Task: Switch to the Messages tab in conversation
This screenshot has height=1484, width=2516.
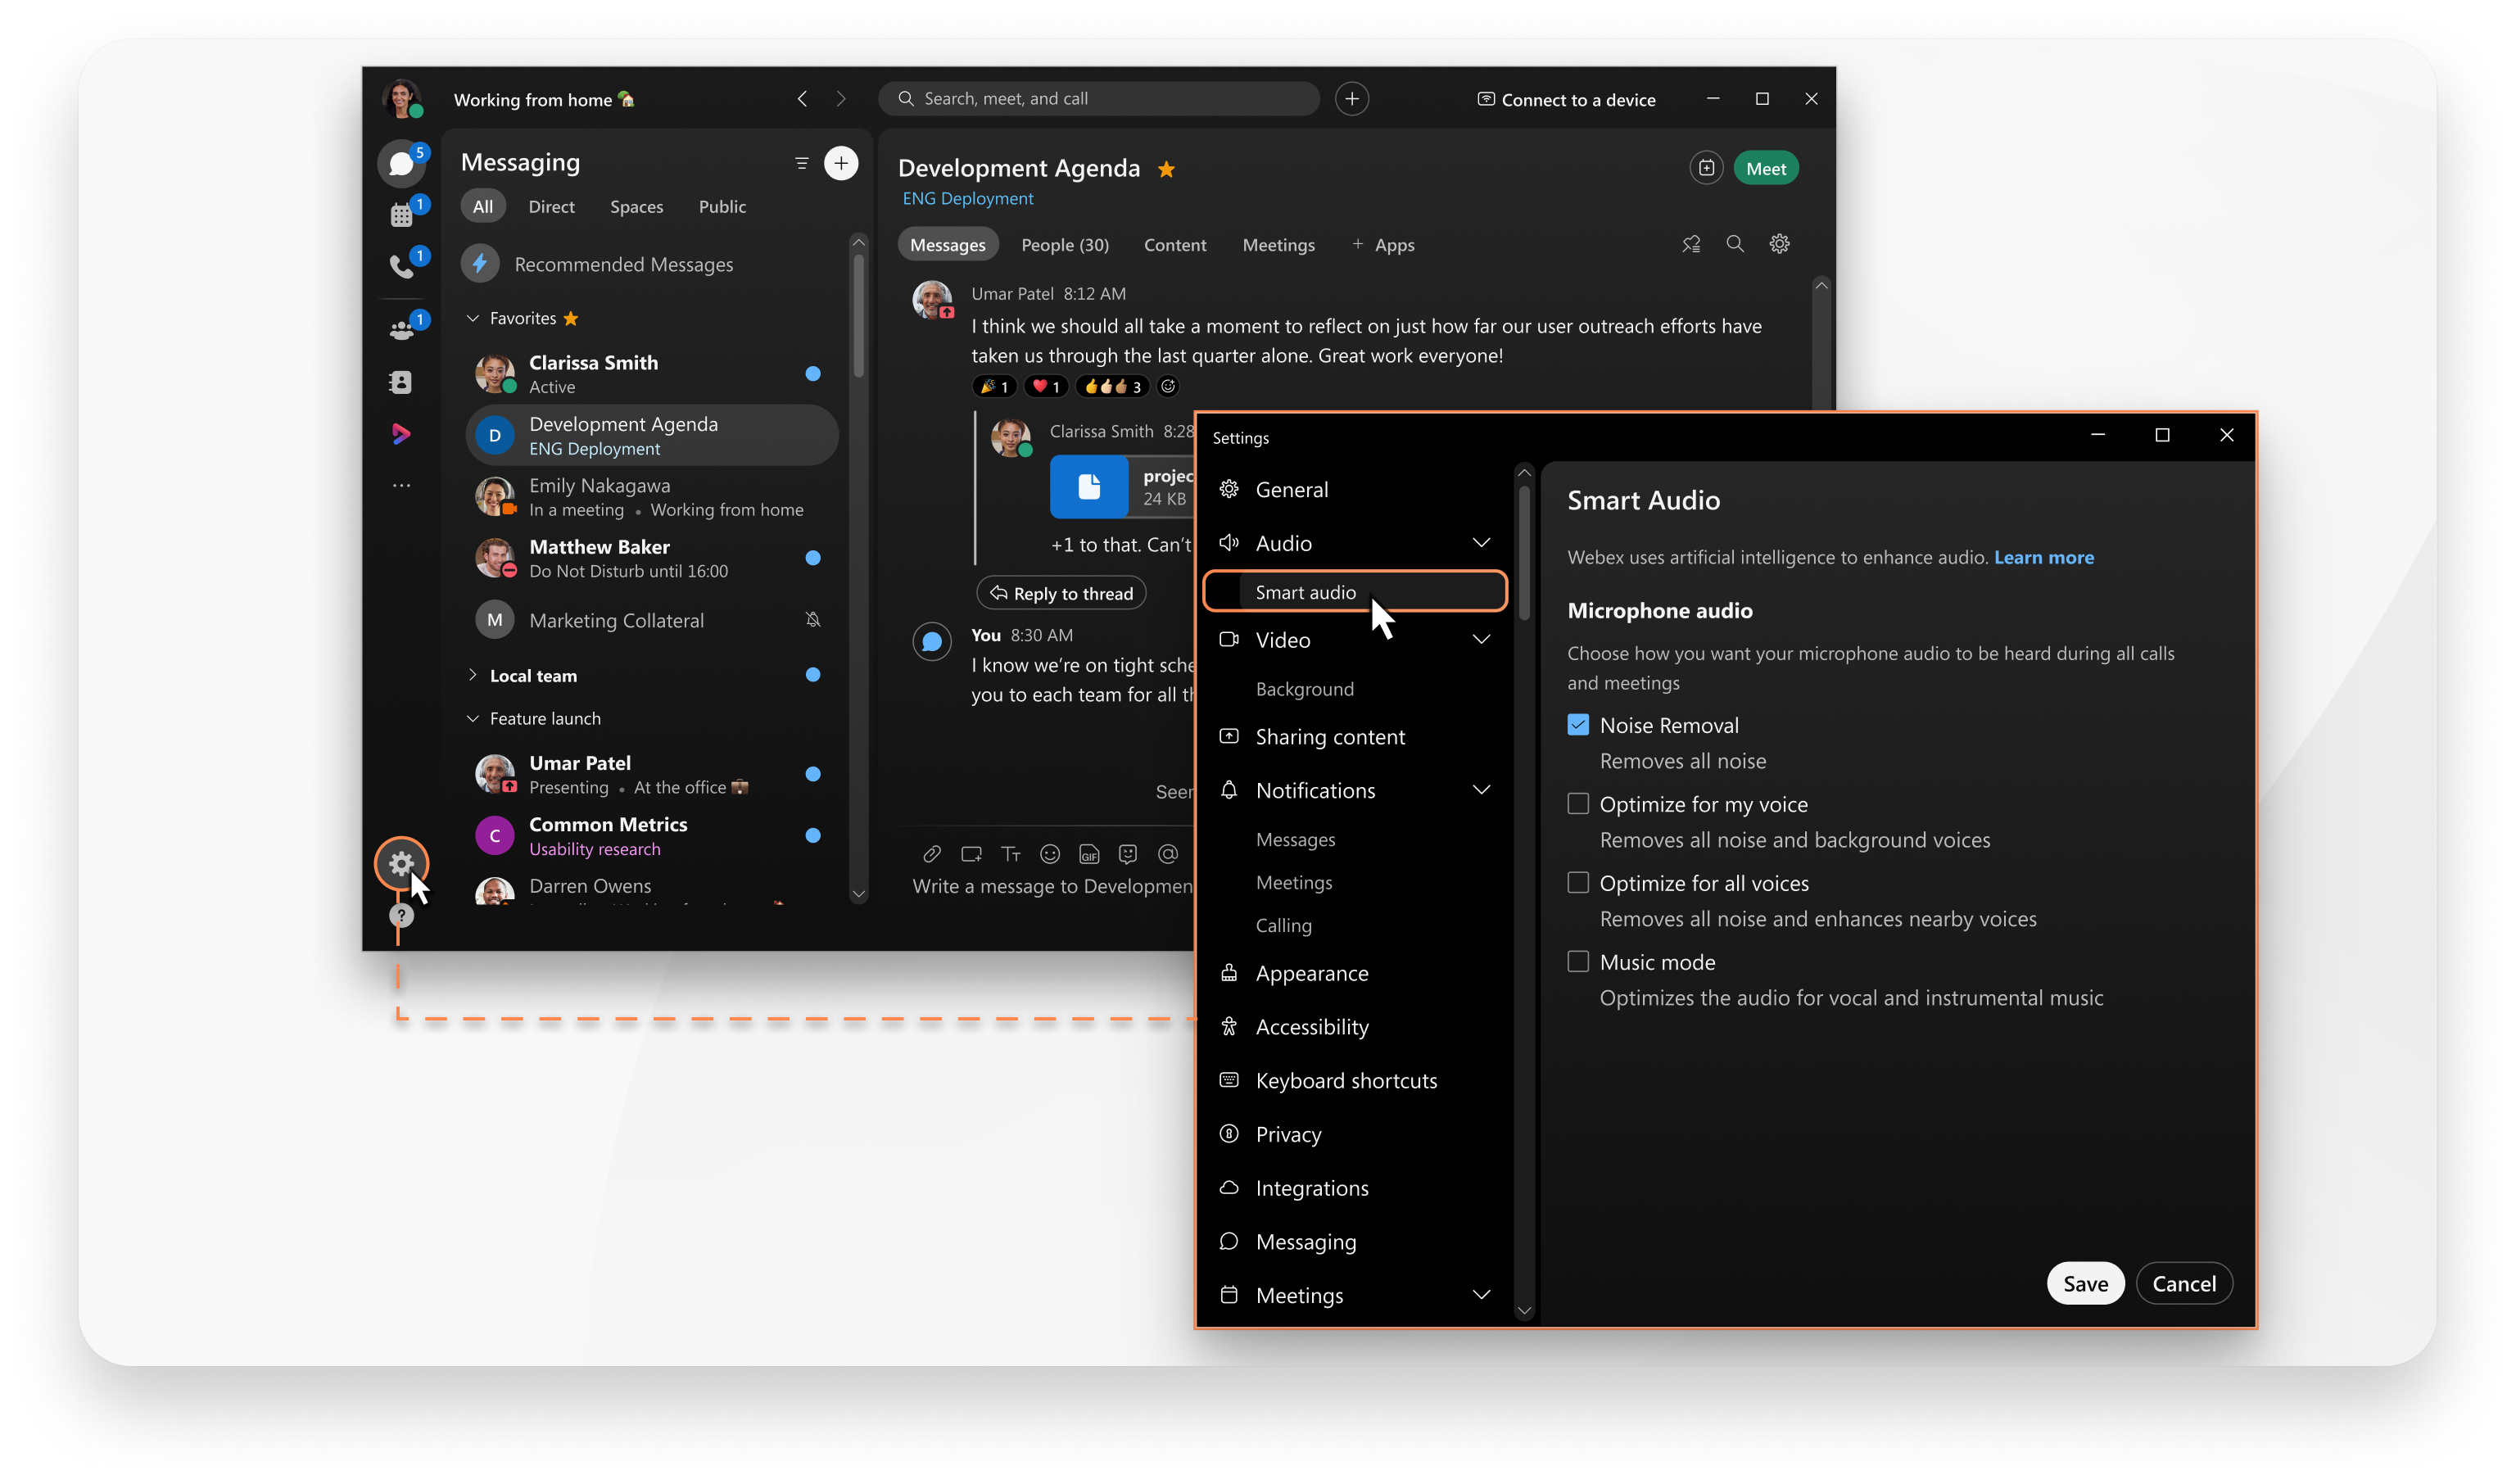Action: coord(948,244)
